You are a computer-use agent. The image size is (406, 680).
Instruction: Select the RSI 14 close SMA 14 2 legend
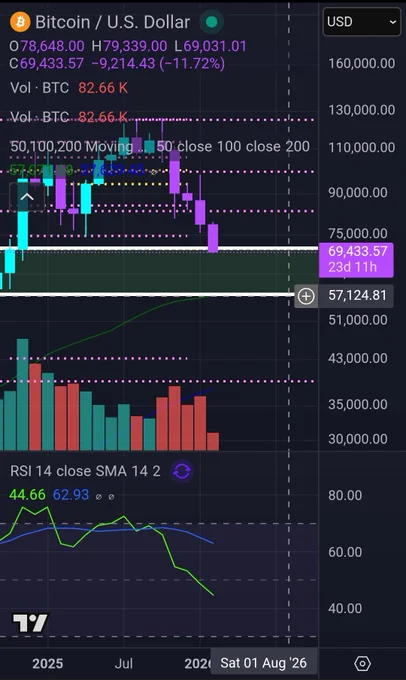[x=85, y=471]
